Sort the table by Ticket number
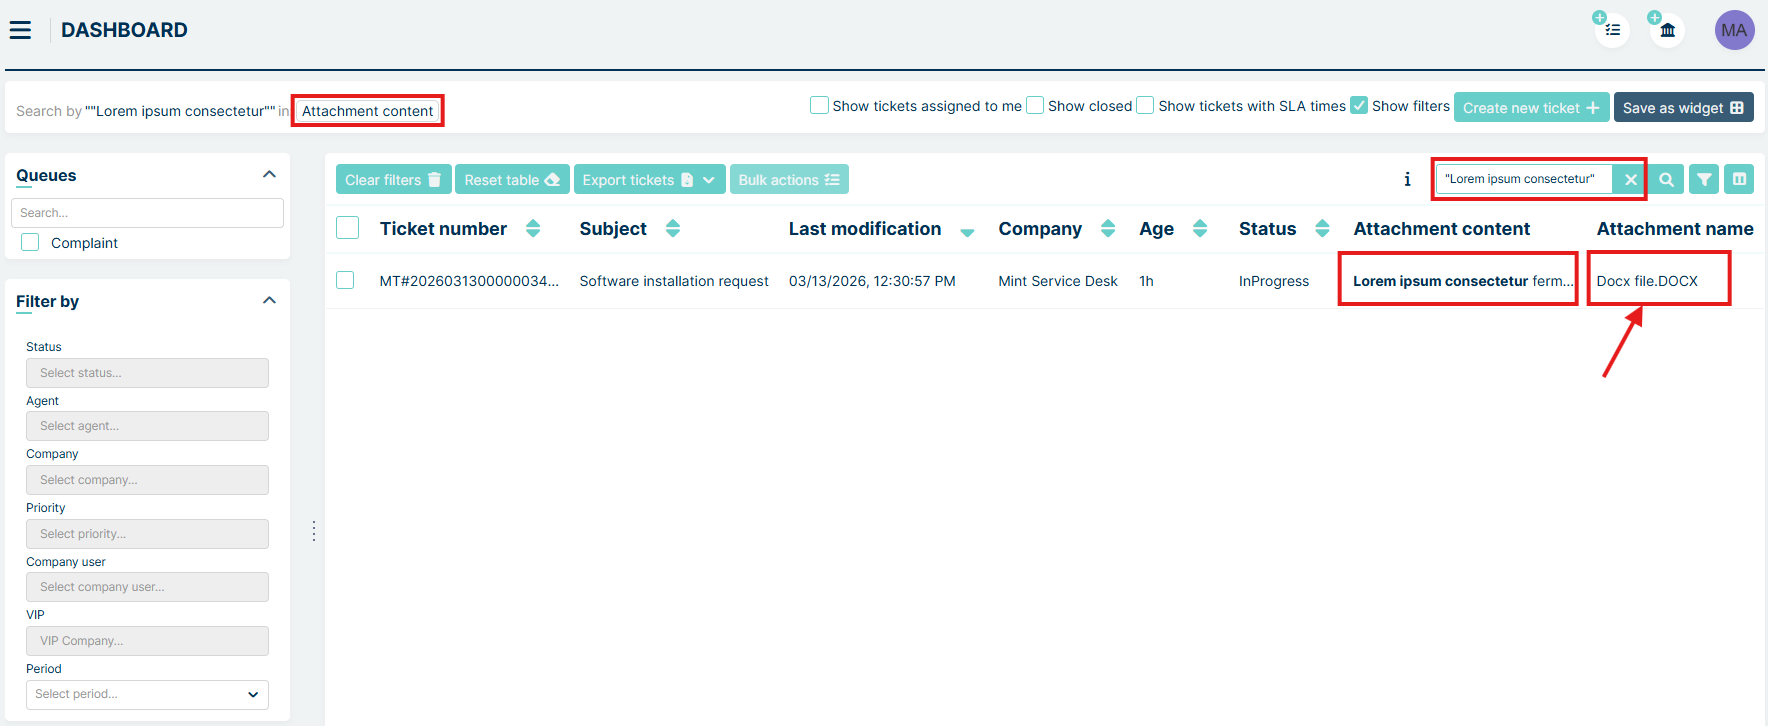1768x726 pixels. click(x=533, y=229)
